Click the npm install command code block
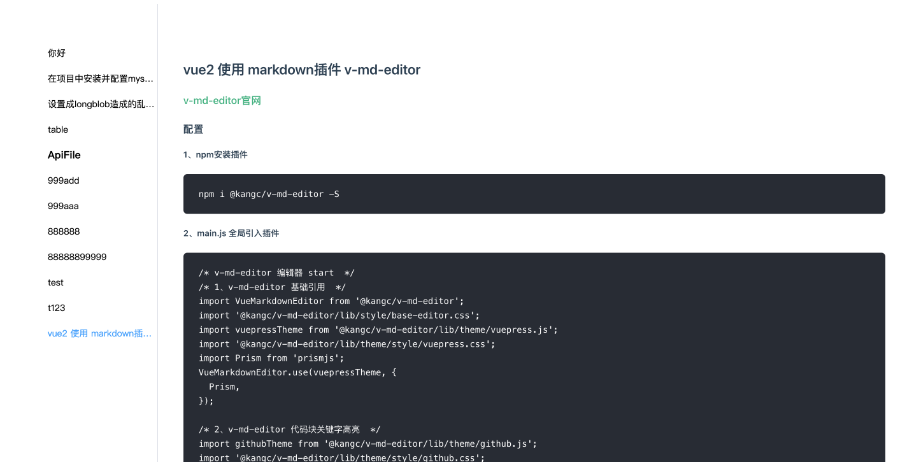Image resolution: width=916 pixels, height=476 pixels. [x=534, y=194]
